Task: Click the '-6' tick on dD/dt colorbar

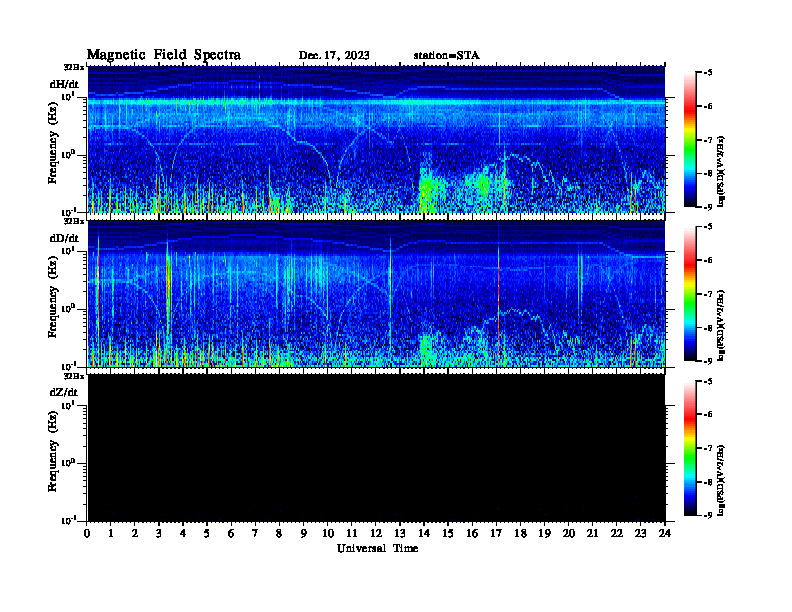Action: point(708,260)
